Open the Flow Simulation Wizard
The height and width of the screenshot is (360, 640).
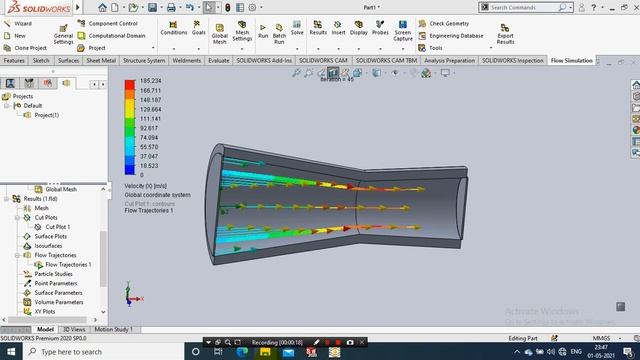tap(18, 24)
